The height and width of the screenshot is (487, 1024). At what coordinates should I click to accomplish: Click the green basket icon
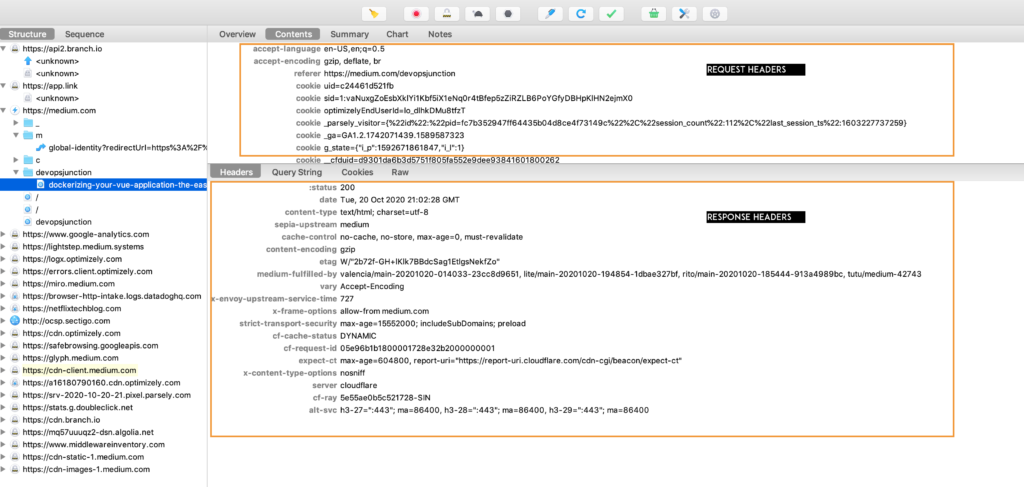point(652,14)
